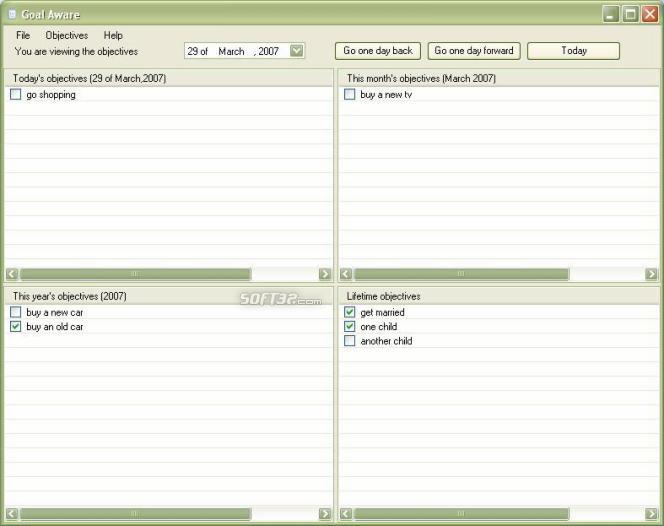Click right scroll arrow in Today's objectives
This screenshot has height=526, width=664.
coord(325,274)
